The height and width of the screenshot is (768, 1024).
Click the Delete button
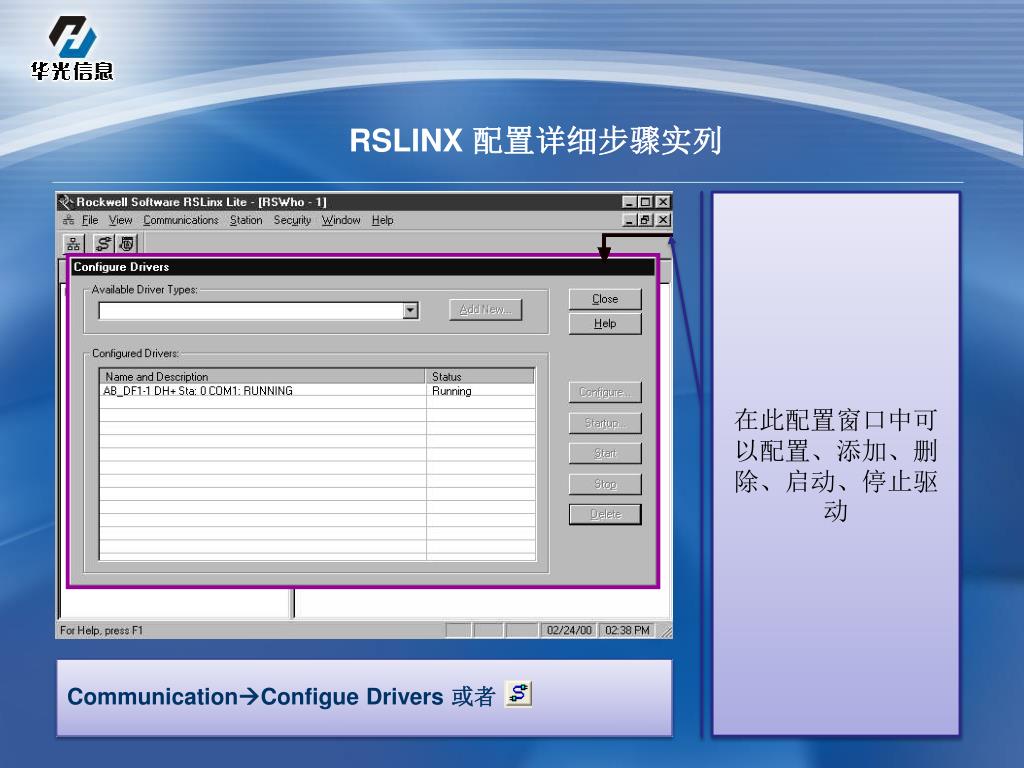click(x=605, y=514)
